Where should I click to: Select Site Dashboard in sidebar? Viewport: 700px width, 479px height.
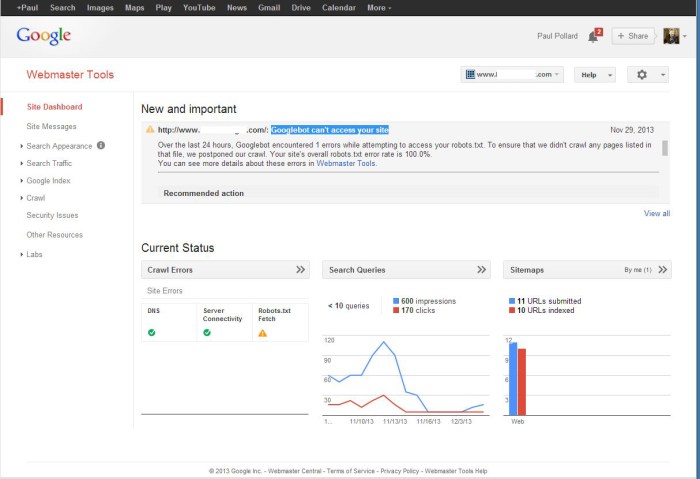pos(54,107)
